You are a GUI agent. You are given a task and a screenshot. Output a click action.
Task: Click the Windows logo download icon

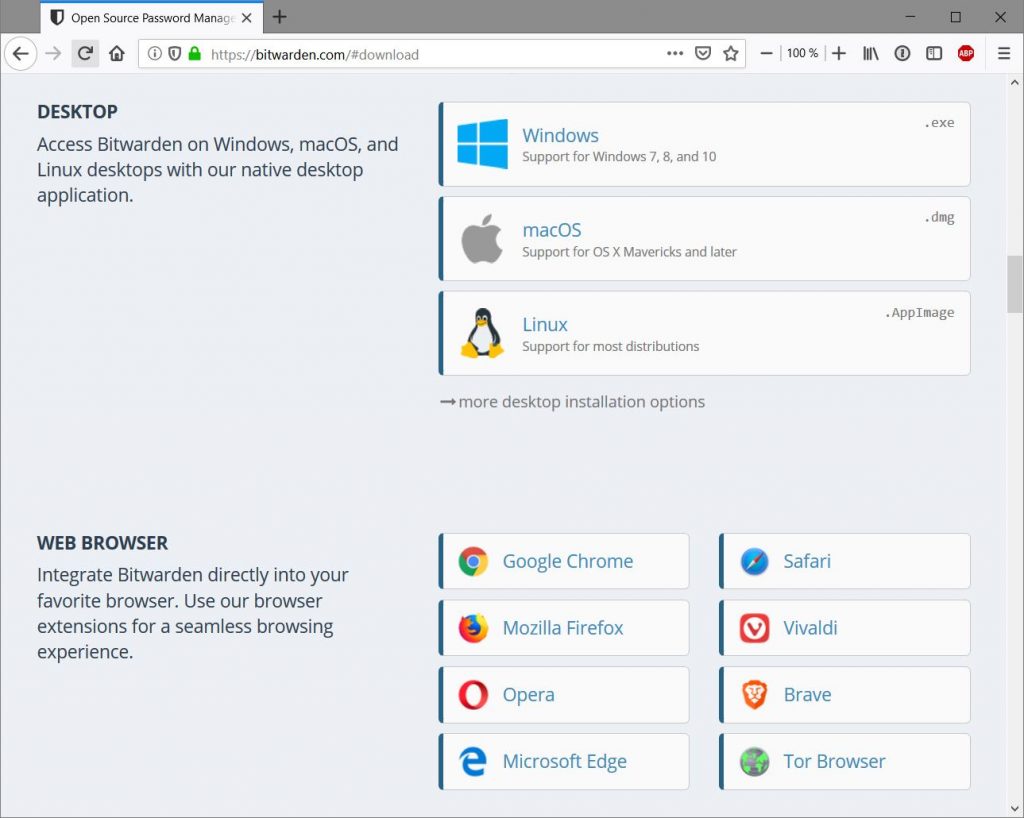[482, 145]
